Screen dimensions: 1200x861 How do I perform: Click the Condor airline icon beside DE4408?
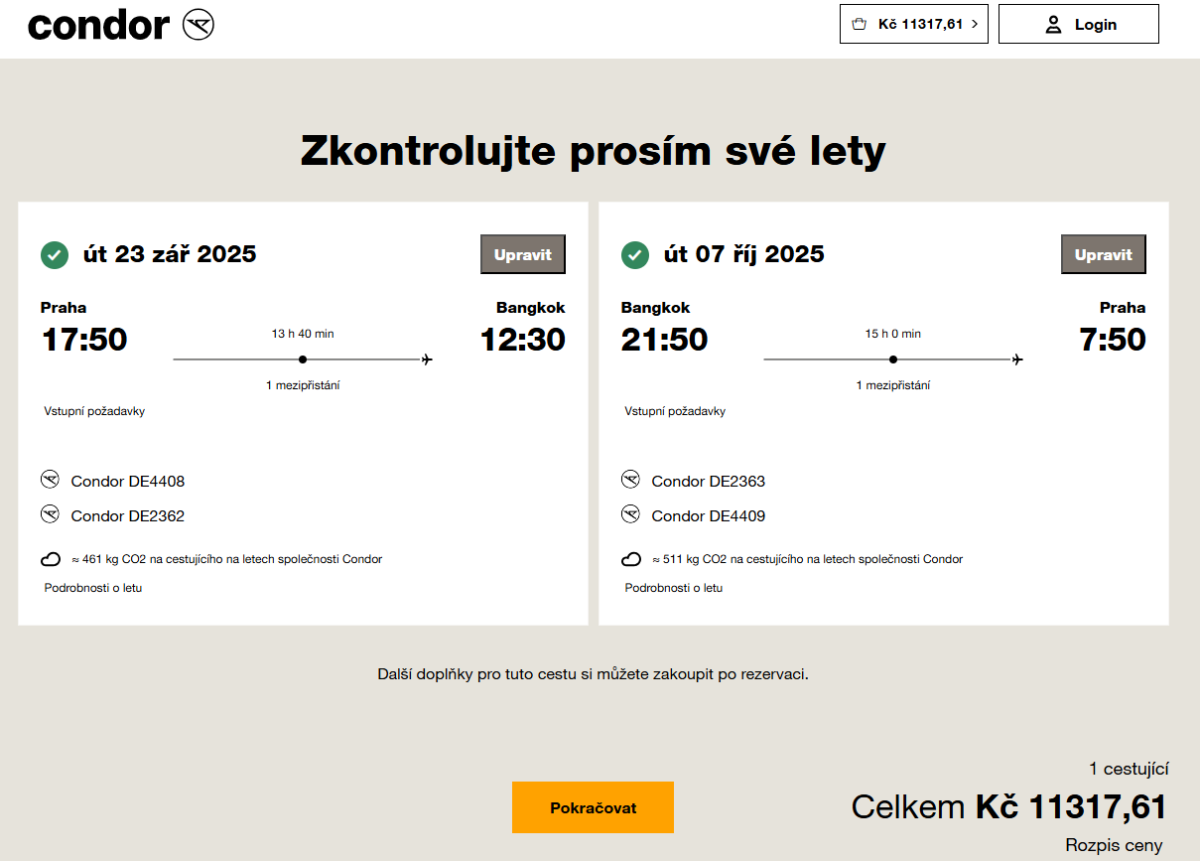50,480
